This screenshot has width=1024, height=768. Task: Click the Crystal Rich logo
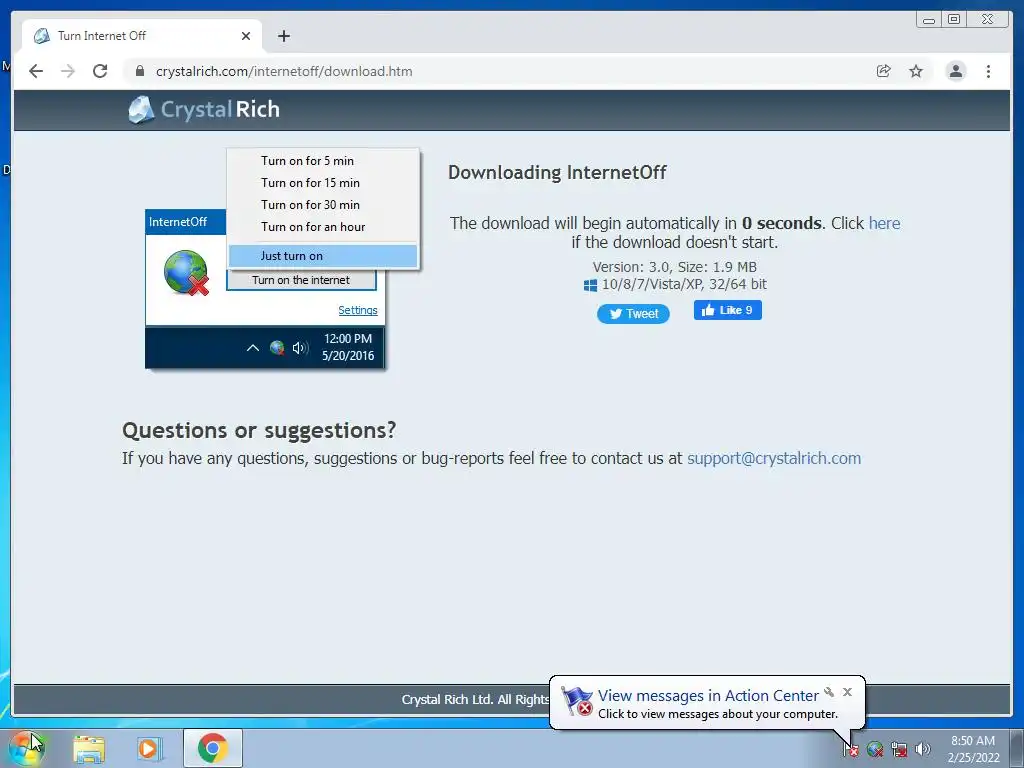pyautogui.click(x=204, y=110)
